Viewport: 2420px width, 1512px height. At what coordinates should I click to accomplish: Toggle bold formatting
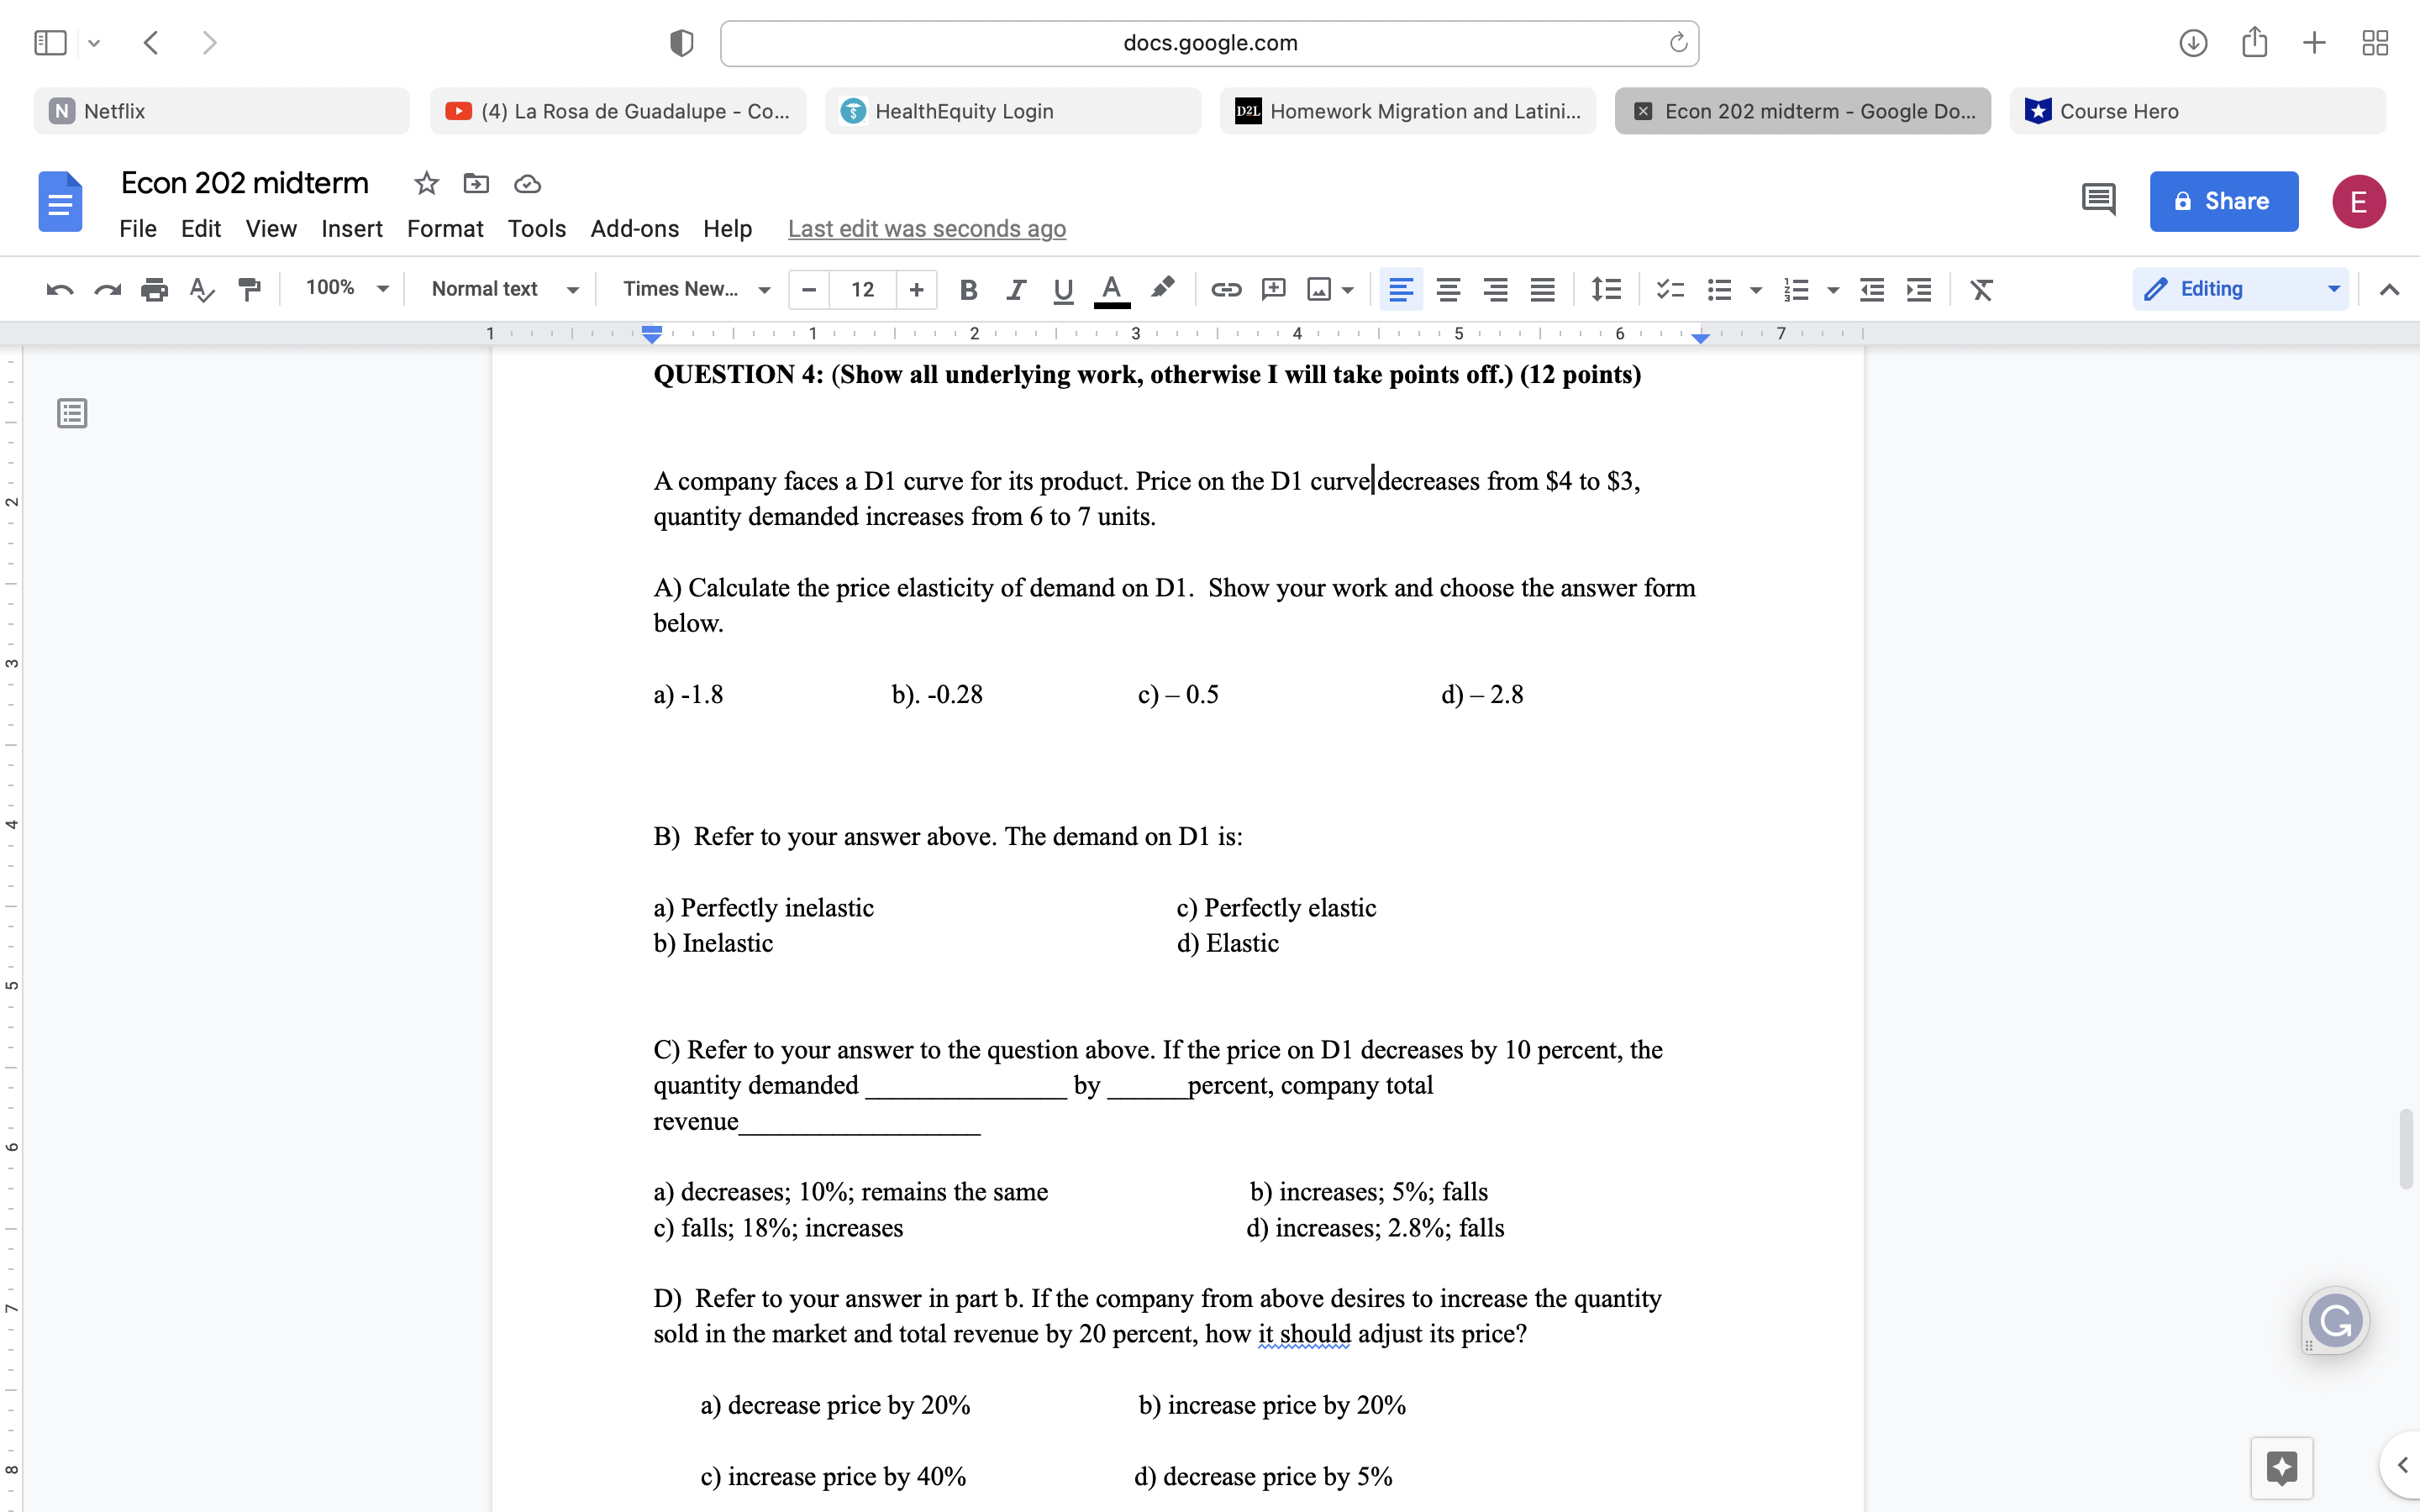(967, 290)
